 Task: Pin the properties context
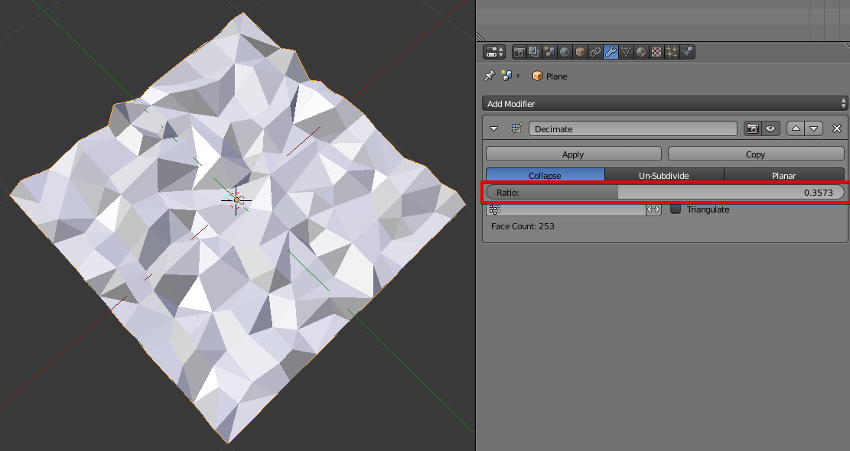[489, 76]
